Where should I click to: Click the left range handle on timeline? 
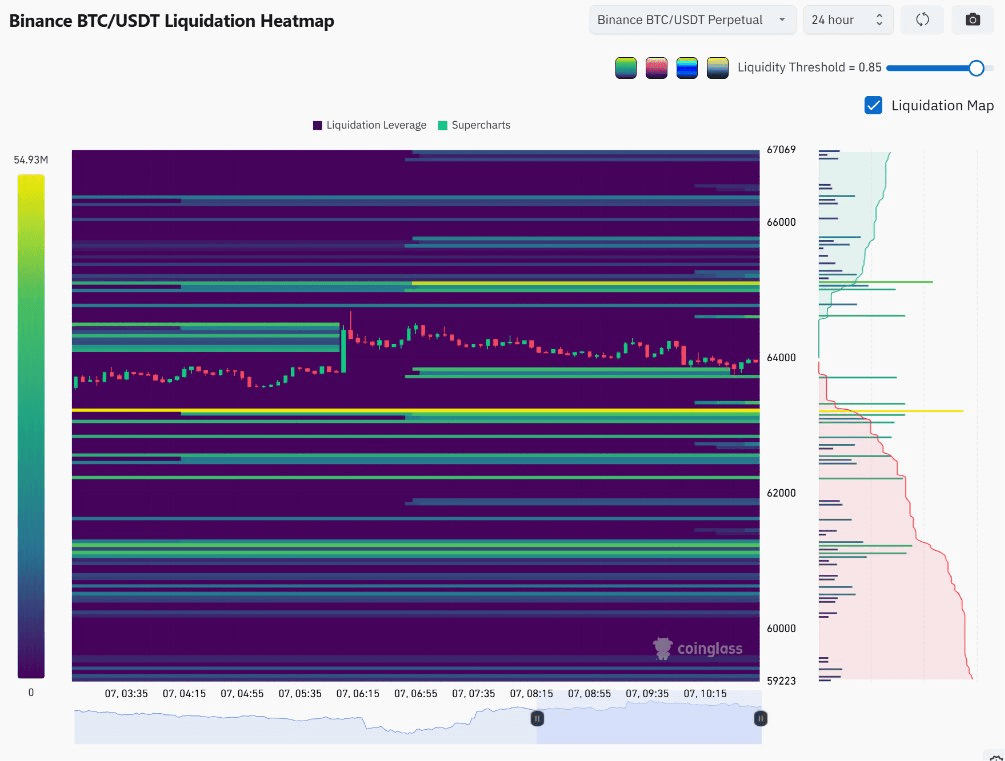point(537,719)
